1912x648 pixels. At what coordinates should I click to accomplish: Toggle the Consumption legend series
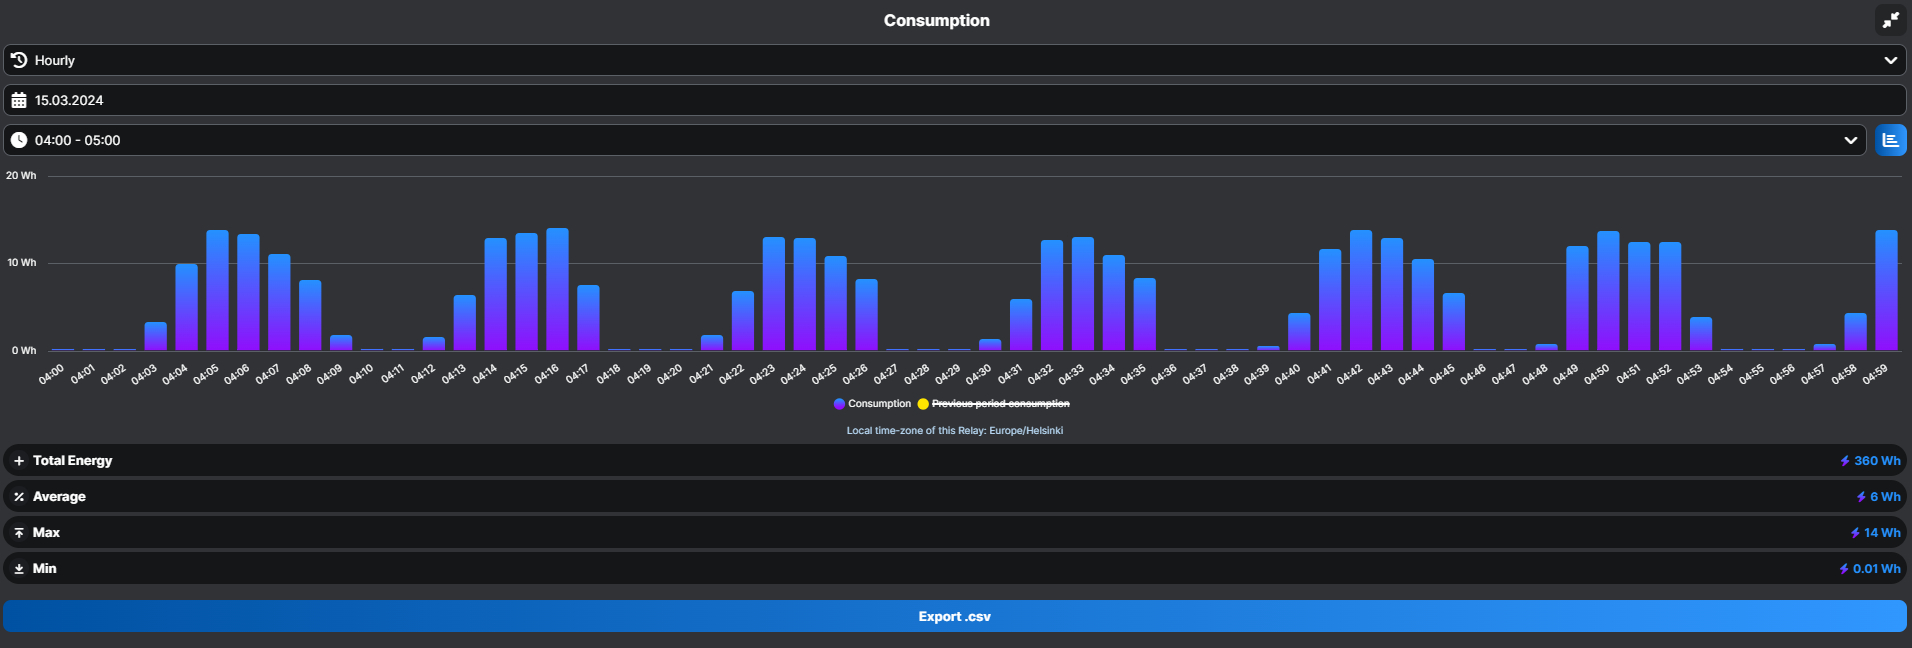tap(879, 404)
